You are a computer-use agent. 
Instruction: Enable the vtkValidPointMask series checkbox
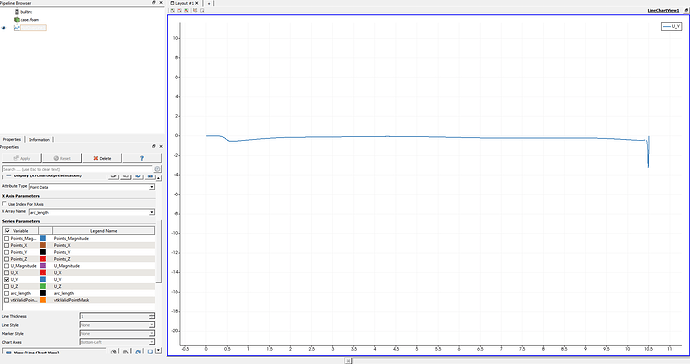[7, 300]
